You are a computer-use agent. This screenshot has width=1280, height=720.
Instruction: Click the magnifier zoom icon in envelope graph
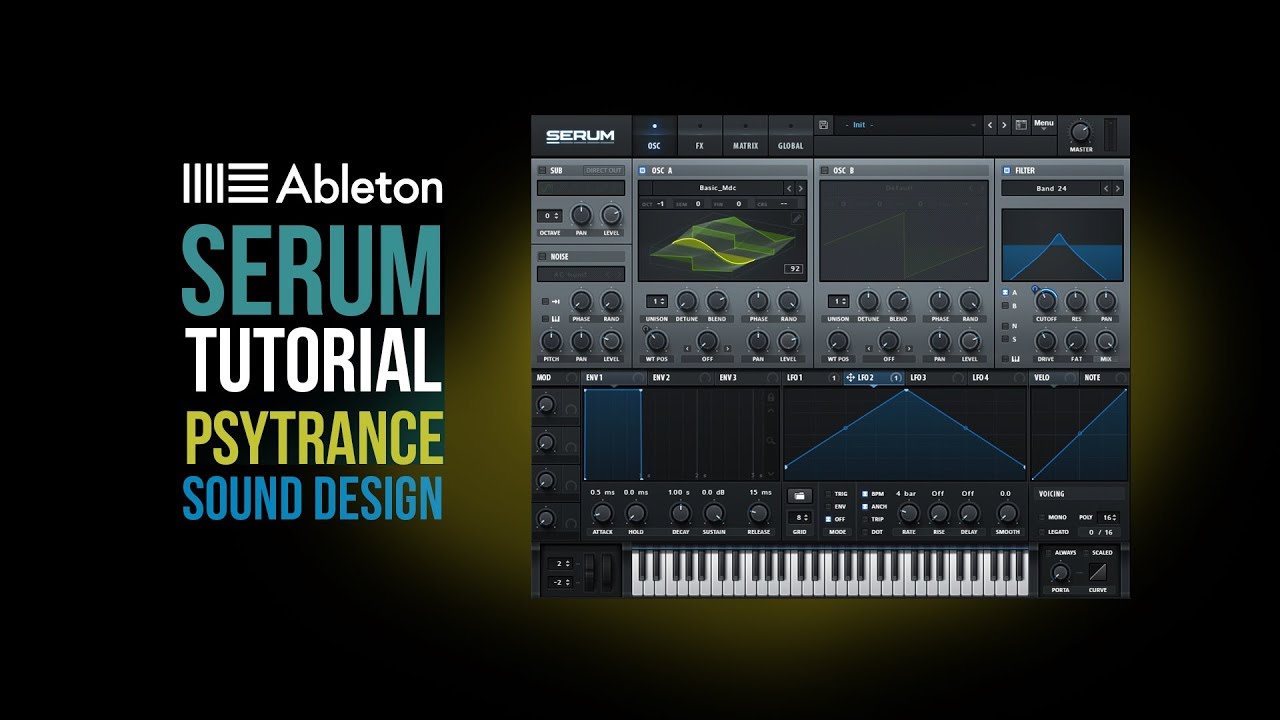click(770, 440)
